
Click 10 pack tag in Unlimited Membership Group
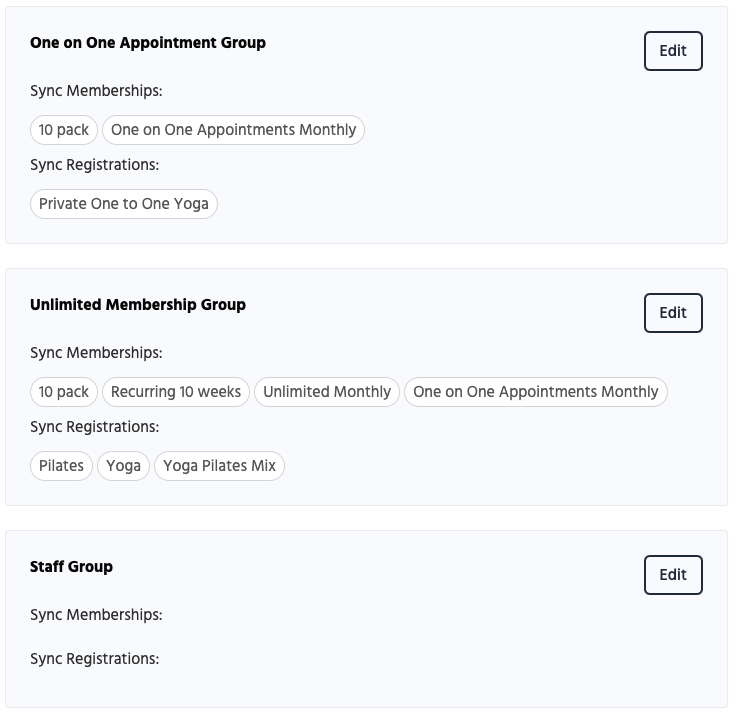64,392
